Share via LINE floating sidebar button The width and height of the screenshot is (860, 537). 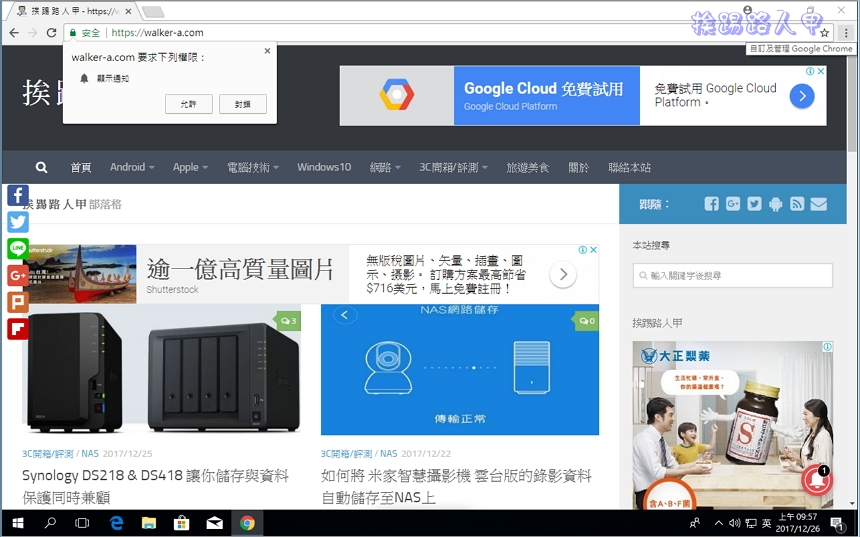[18, 248]
